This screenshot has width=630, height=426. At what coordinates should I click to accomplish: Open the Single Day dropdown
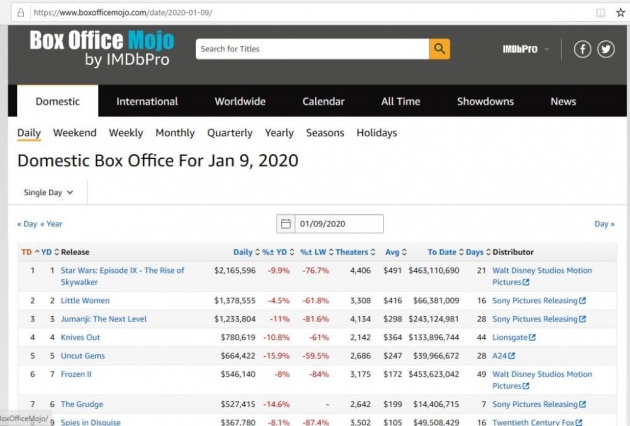pyautogui.click(x=48, y=193)
